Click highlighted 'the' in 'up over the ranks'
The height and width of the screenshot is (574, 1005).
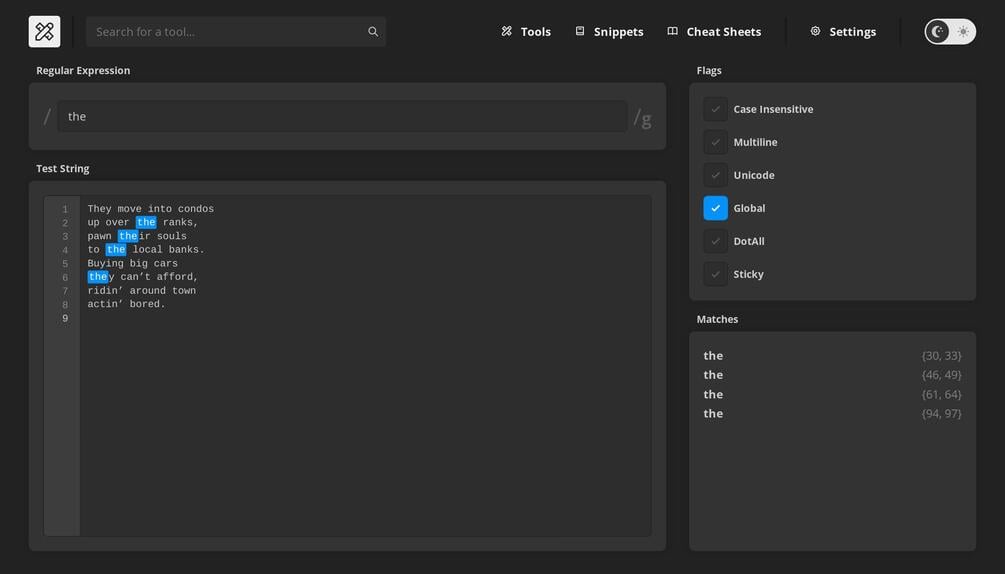tap(146, 222)
